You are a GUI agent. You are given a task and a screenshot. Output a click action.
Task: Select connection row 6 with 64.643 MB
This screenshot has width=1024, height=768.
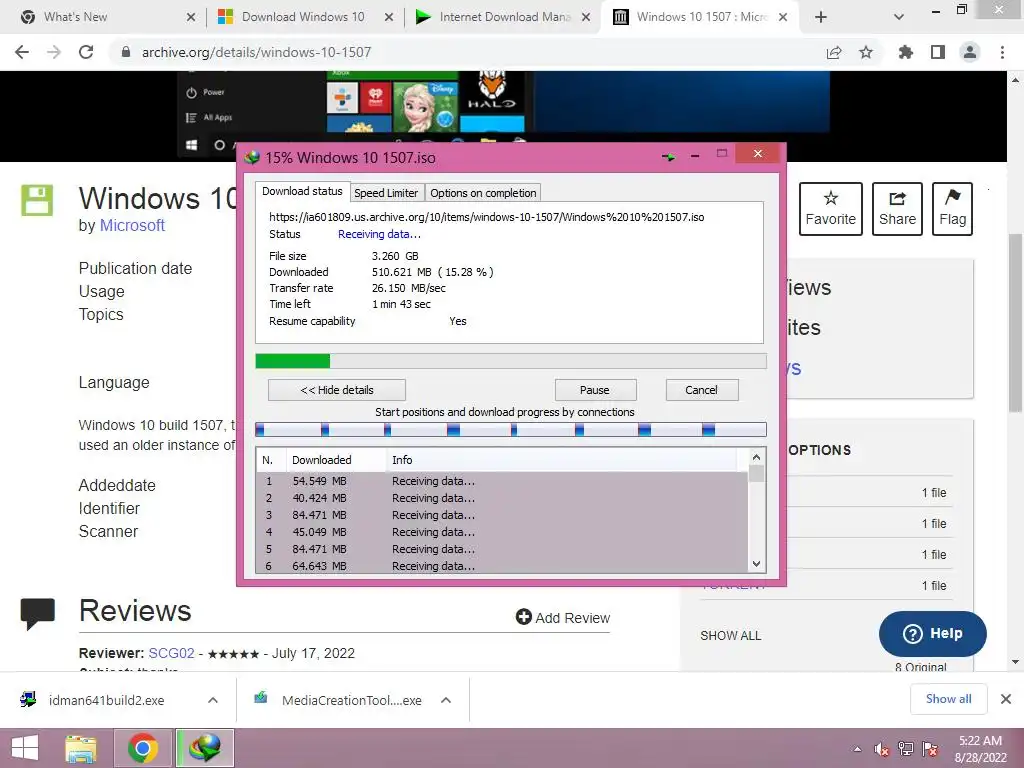502,566
